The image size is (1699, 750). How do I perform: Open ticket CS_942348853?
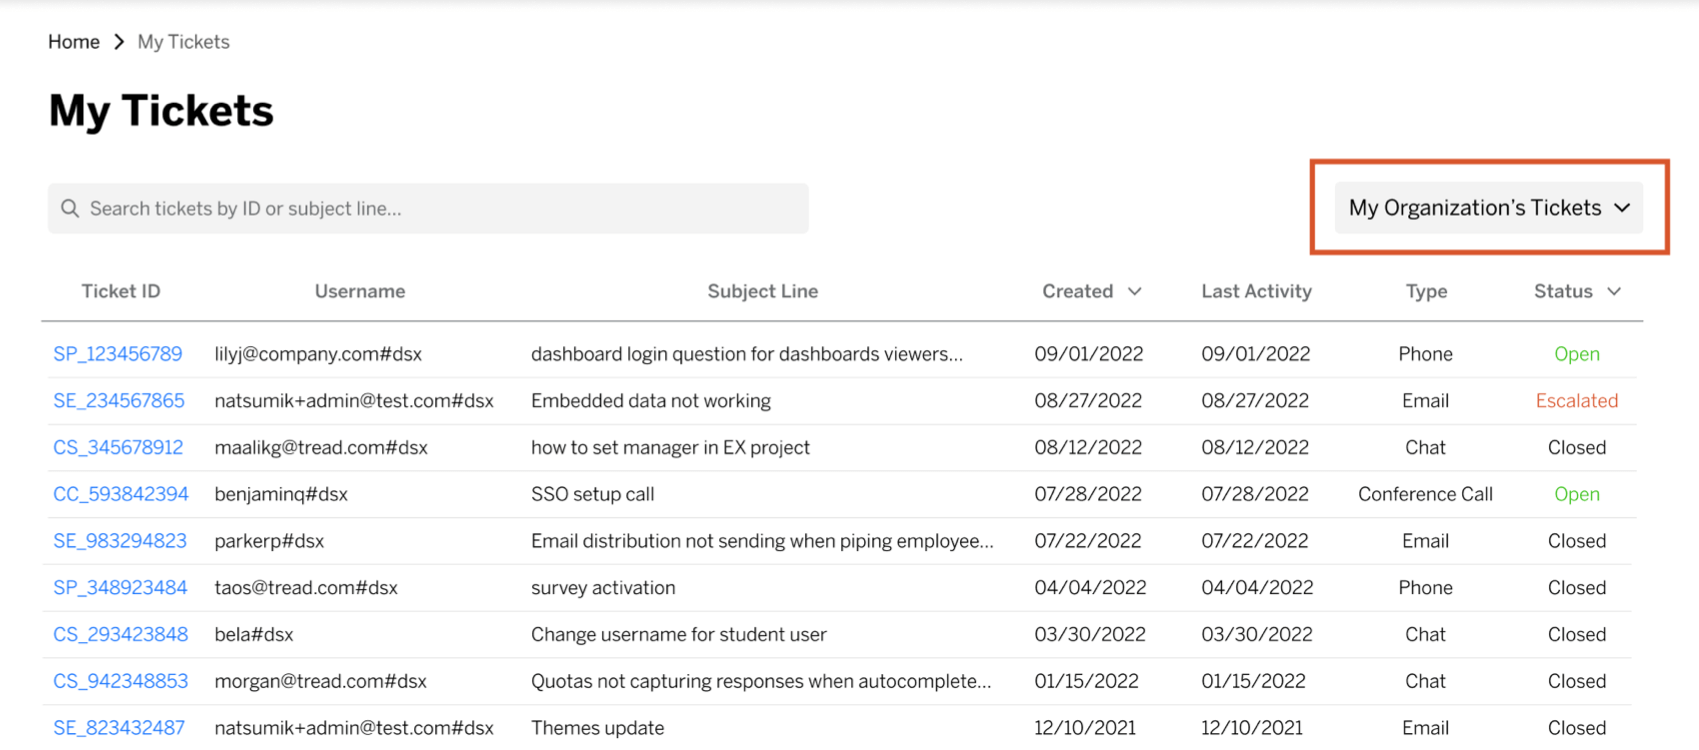121,681
